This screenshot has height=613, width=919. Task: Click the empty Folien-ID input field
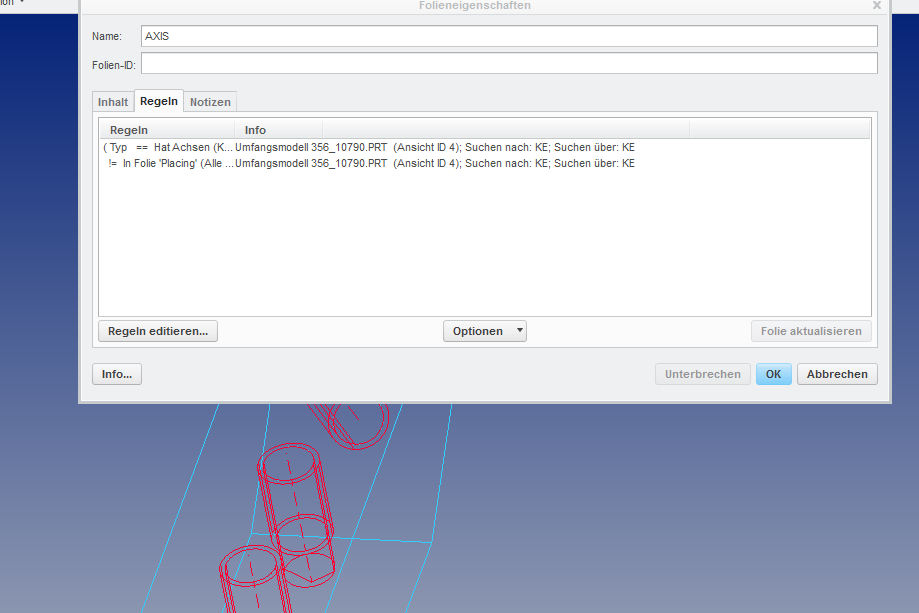(x=509, y=63)
